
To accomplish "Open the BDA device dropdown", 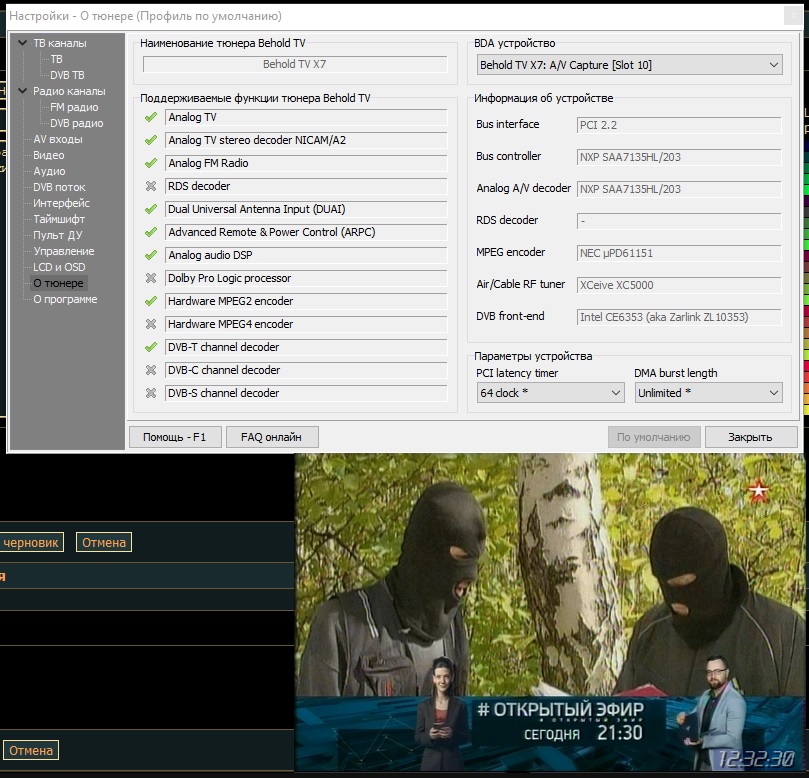I will pyautogui.click(x=629, y=65).
